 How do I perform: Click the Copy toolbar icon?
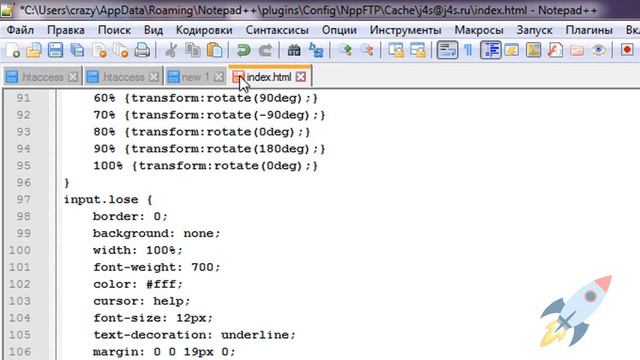click(192, 50)
